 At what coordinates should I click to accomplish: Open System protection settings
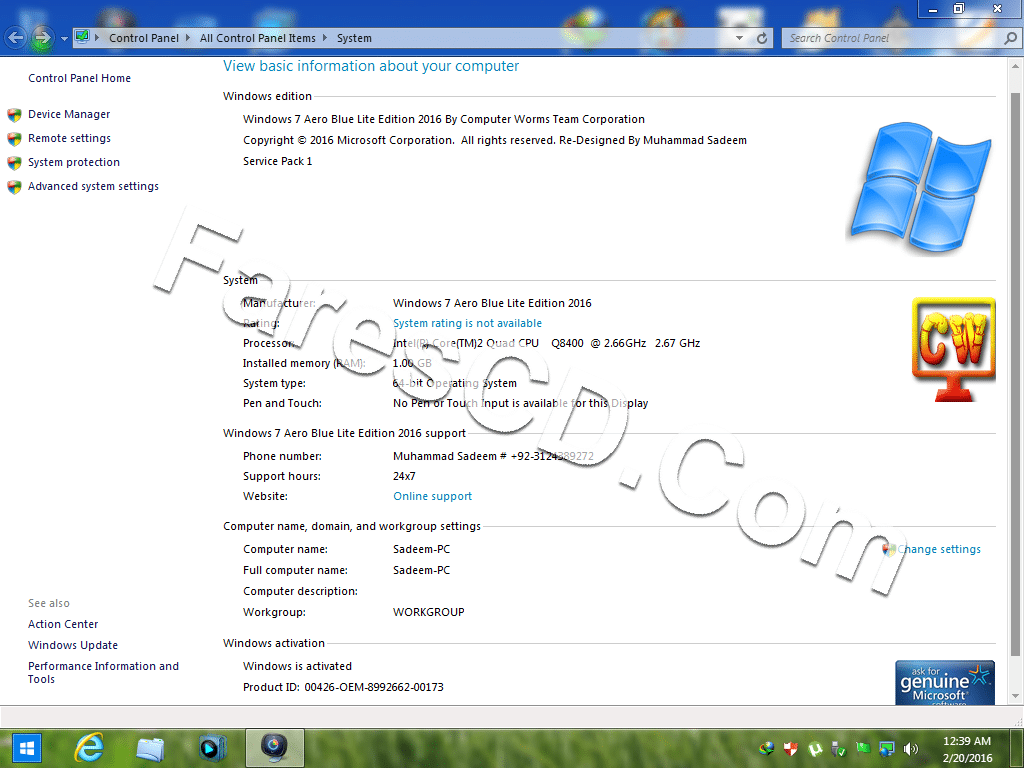point(74,162)
